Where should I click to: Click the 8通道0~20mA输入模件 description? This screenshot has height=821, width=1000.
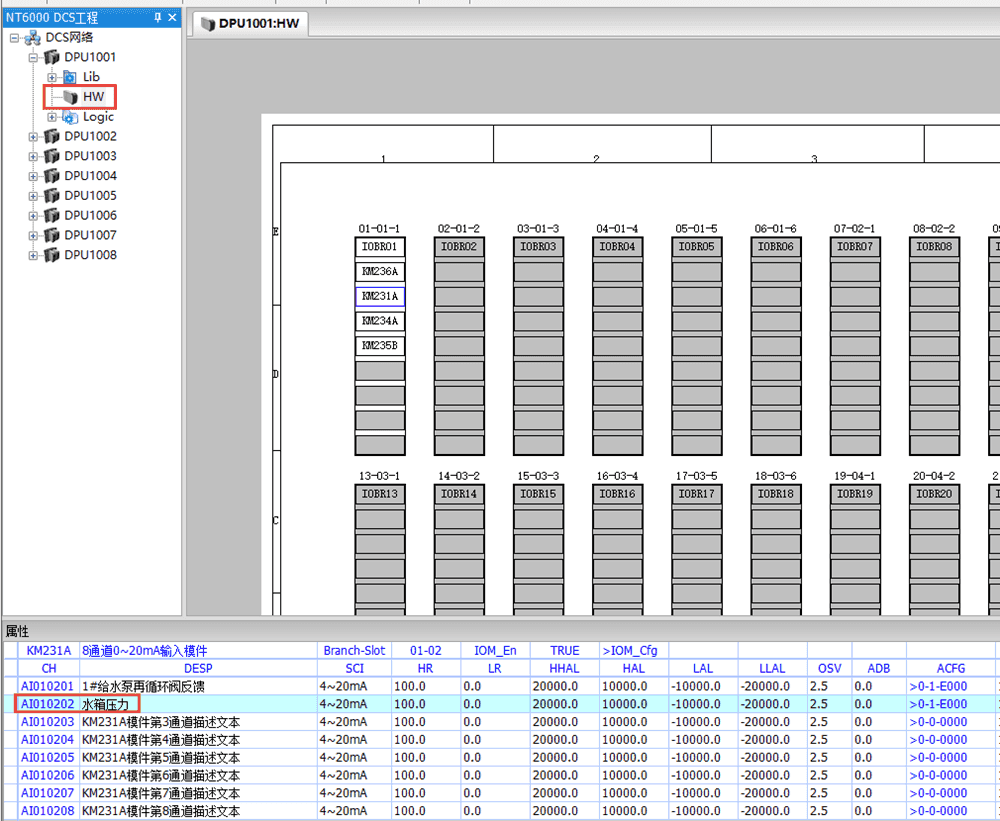(x=198, y=651)
